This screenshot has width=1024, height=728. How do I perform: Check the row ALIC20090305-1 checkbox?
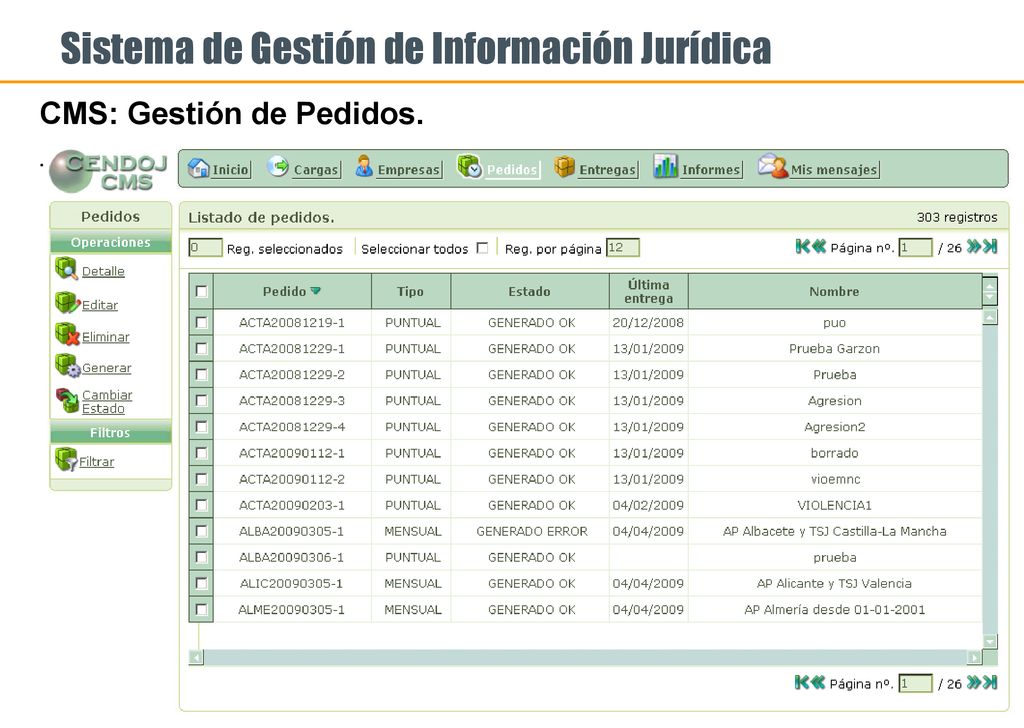coord(201,584)
